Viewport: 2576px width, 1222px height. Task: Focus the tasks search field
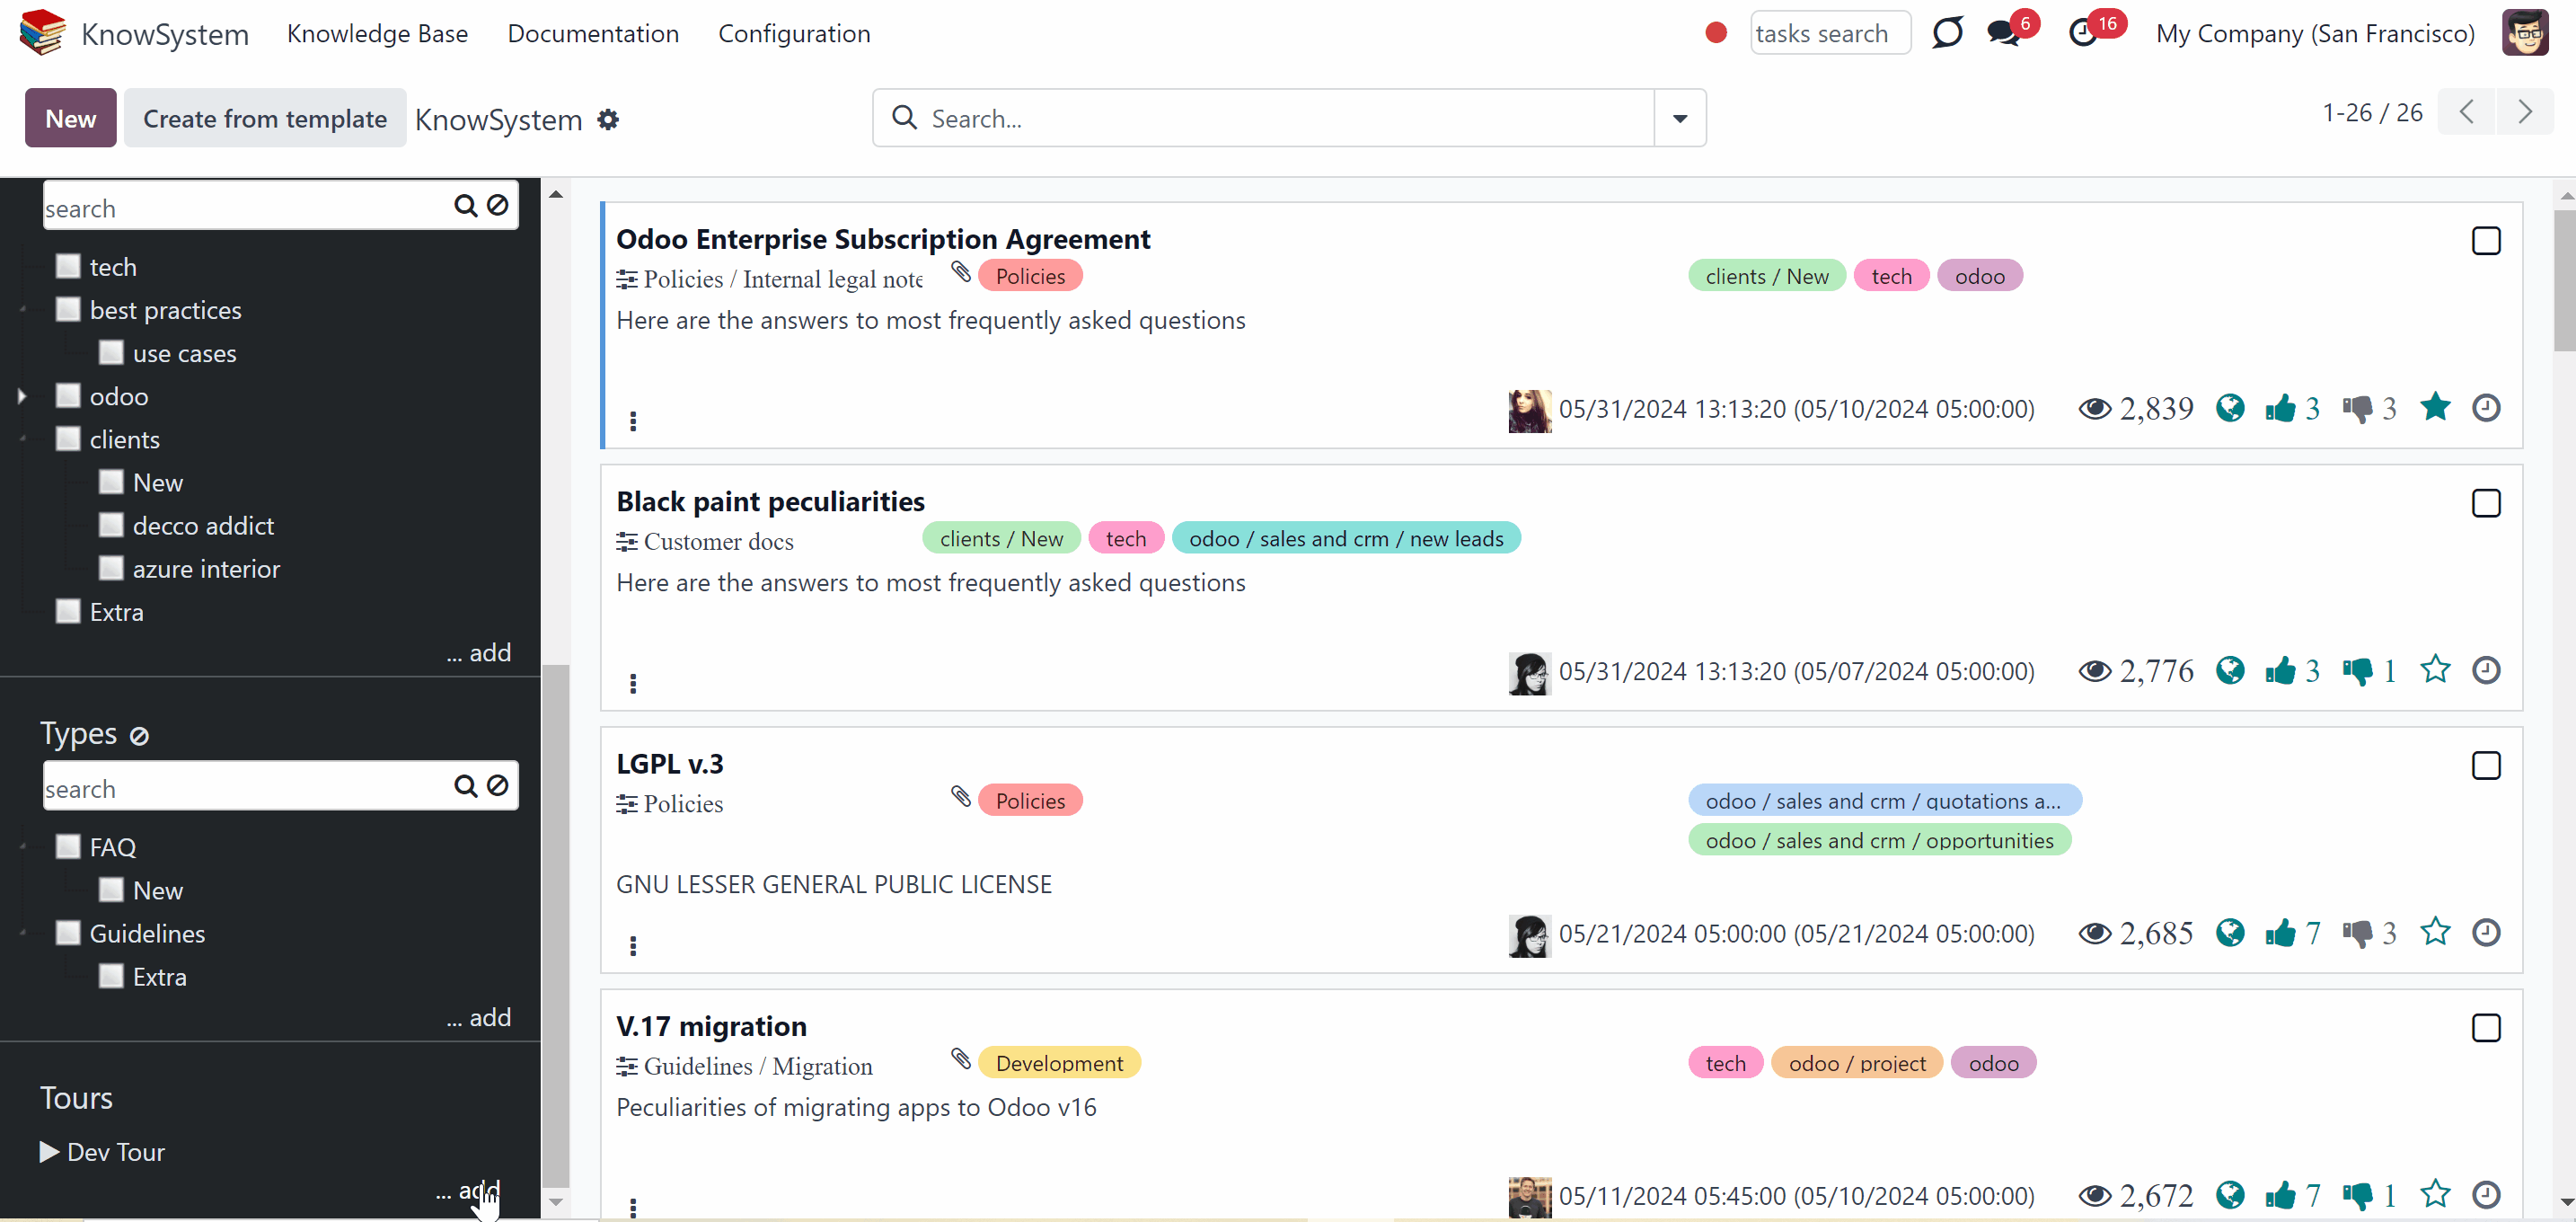point(1830,33)
